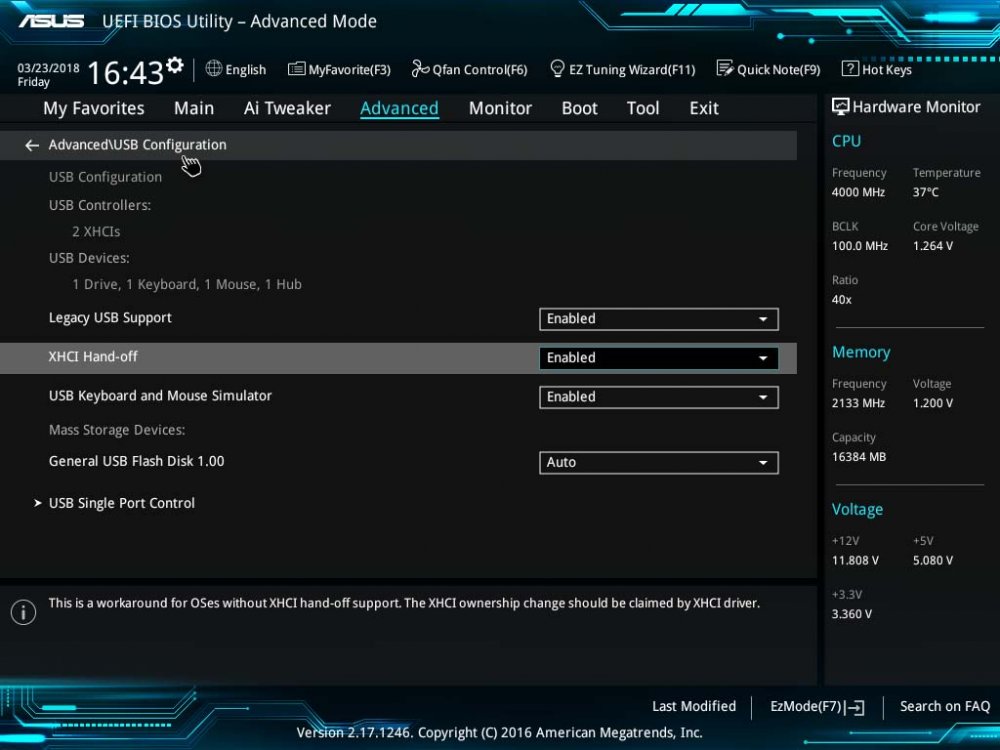The height and width of the screenshot is (750, 1000).
Task: Click the EZ Tuning Wizard bulb icon
Action: pyautogui.click(x=557, y=68)
